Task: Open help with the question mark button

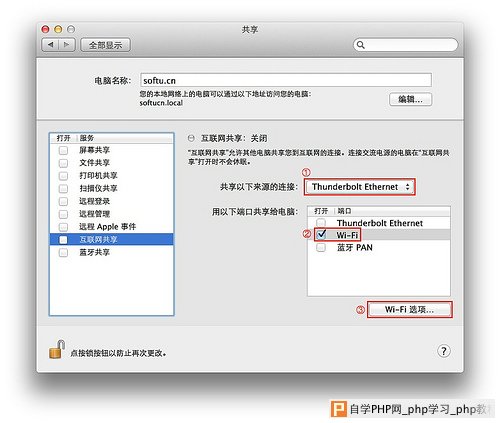Action: click(444, 351)
